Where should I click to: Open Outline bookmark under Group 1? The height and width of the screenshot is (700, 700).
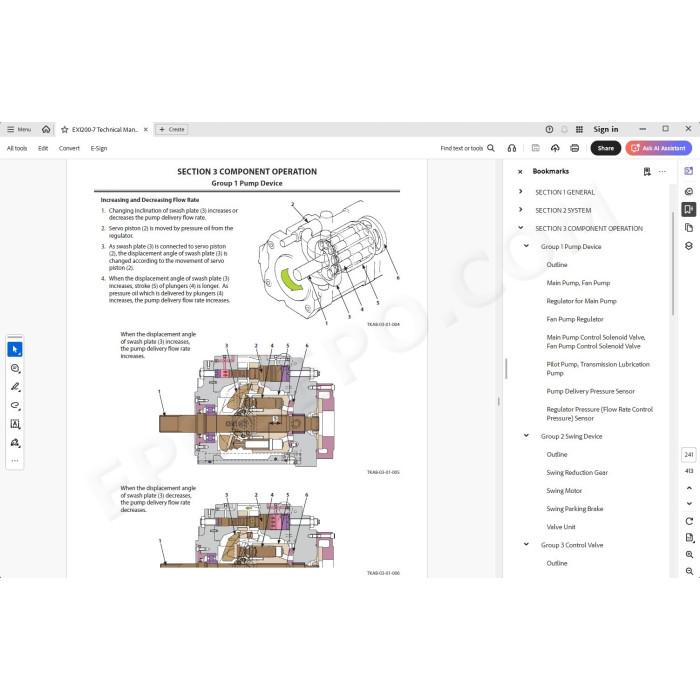click(x=557, y=265)
